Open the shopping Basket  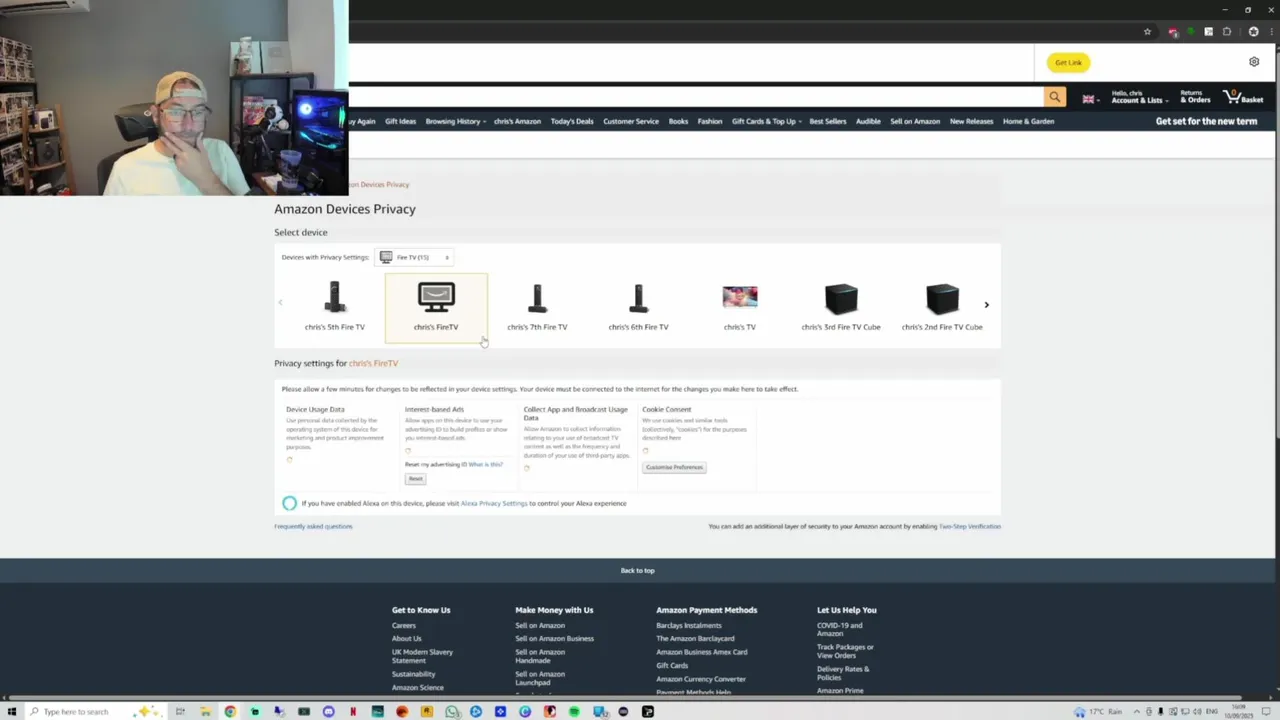coord(1243,97)
